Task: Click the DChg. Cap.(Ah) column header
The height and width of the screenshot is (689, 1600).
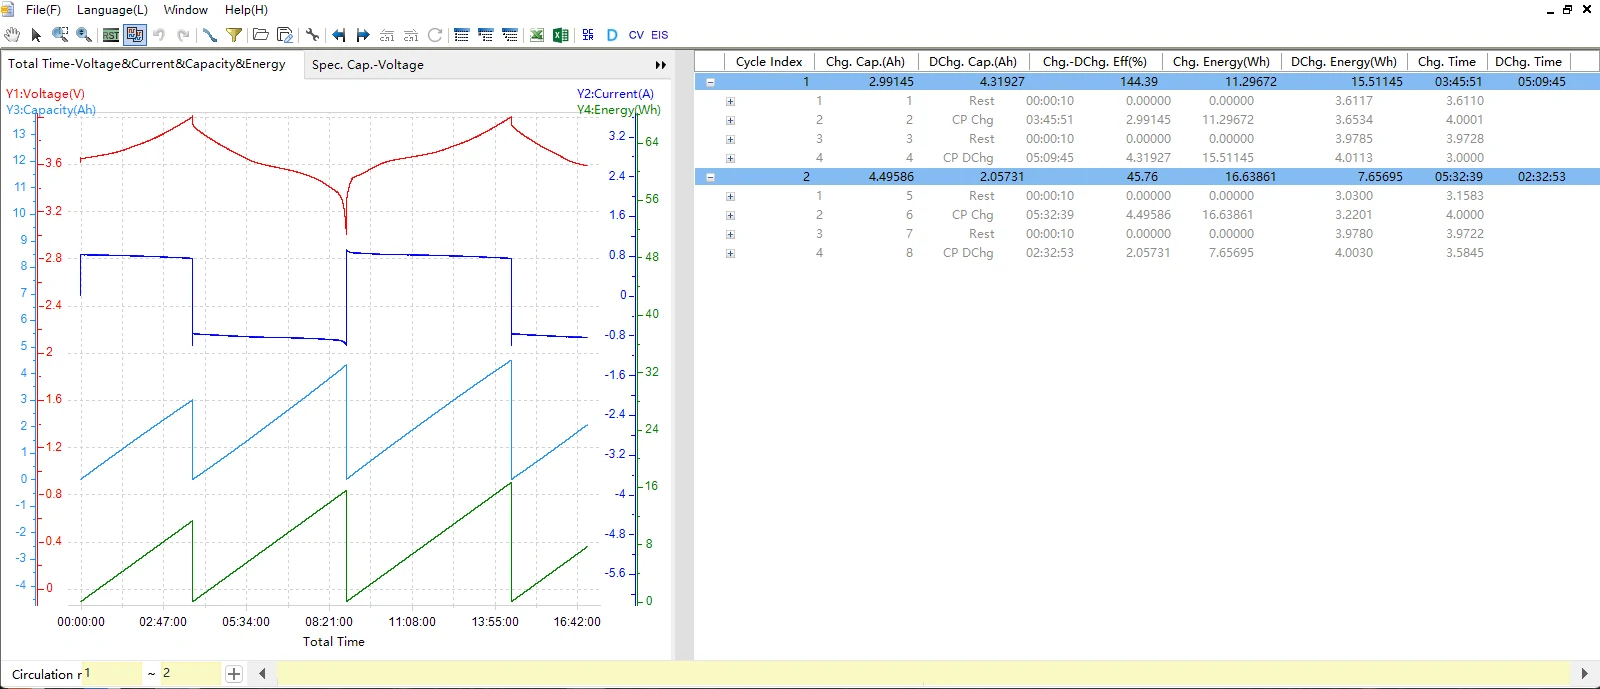Action: tap(973, 62)
